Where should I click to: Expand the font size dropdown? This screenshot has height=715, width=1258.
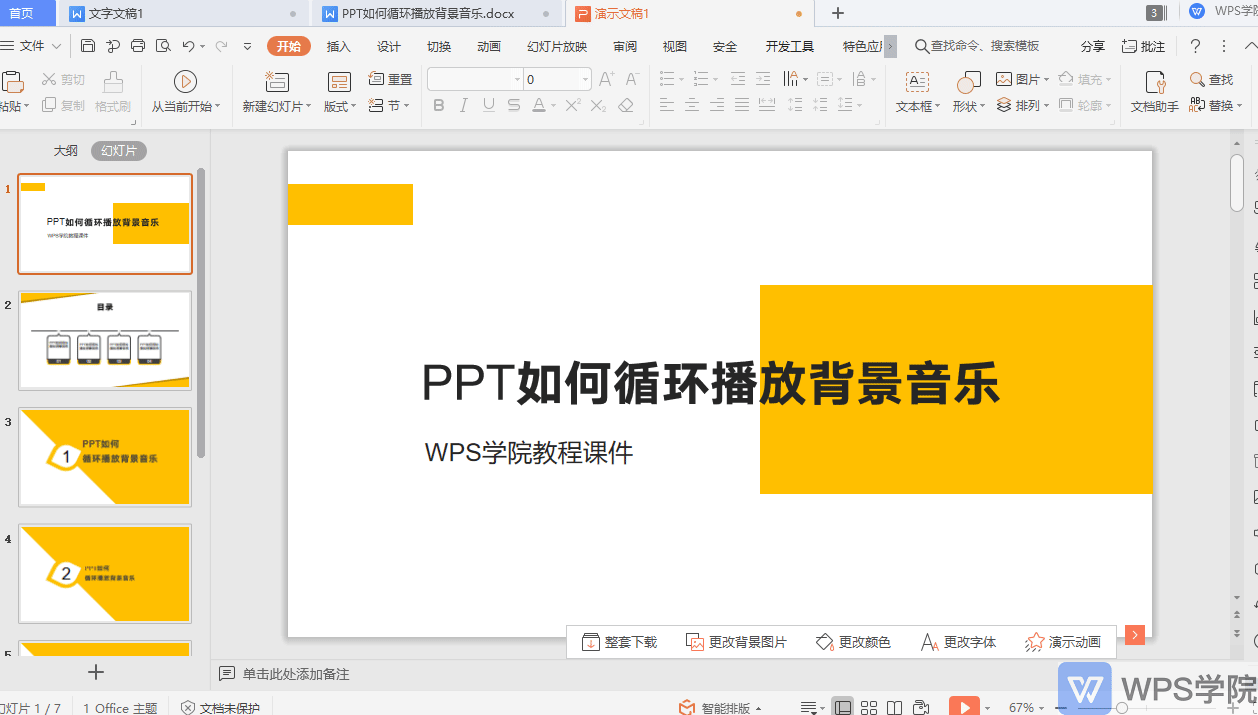(x=585, y=79)
